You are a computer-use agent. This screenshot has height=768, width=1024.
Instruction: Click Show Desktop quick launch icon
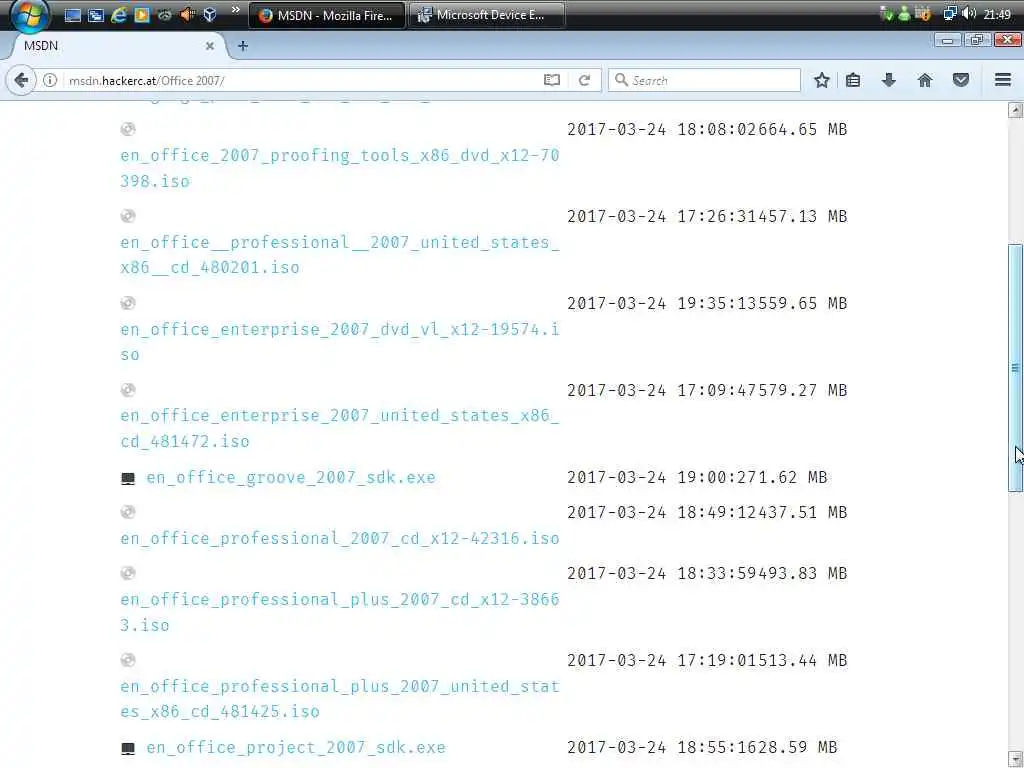pos(72,15)
